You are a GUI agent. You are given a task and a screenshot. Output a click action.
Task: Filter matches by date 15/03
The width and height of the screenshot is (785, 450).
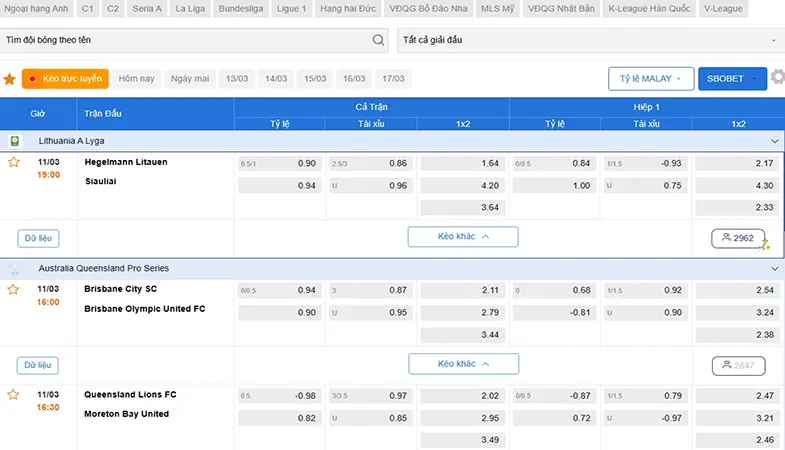coord(315,79)
